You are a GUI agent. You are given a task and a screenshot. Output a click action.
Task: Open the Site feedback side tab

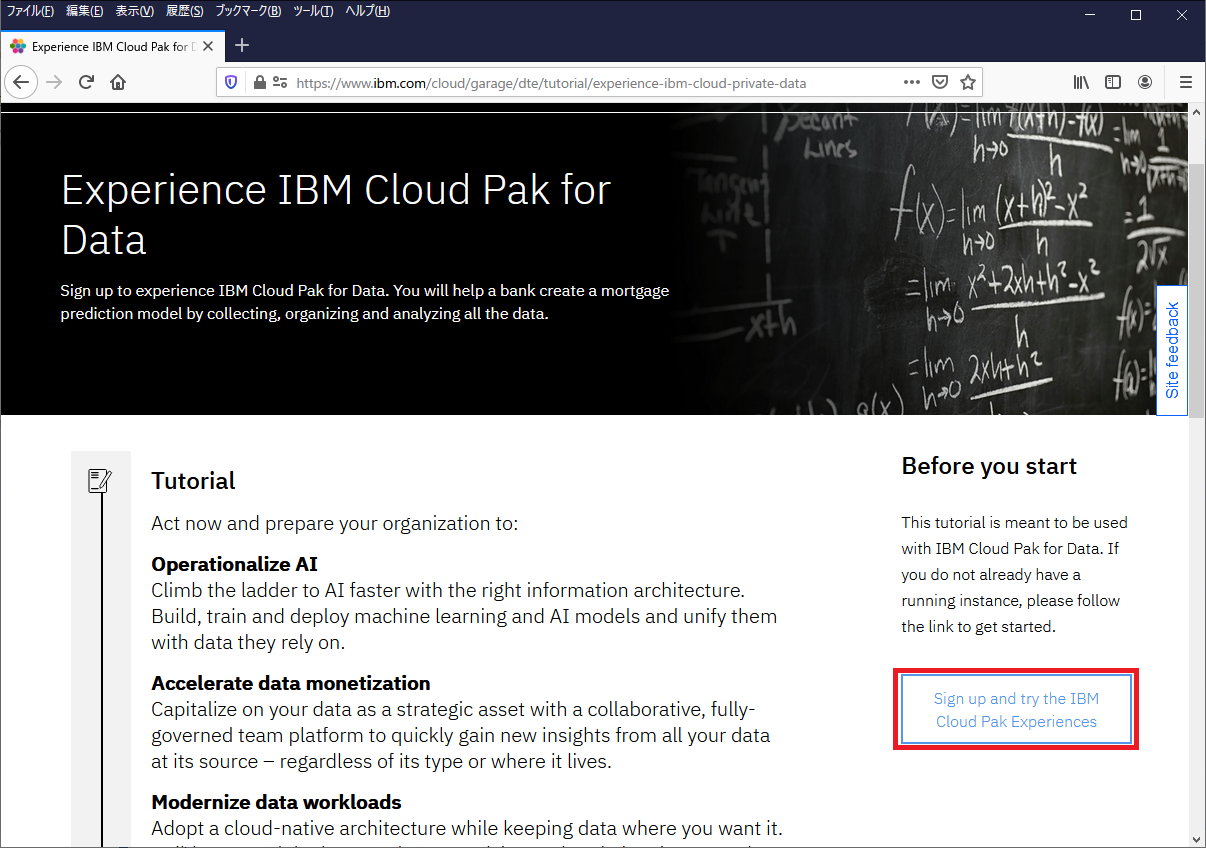tap(1172, 350)
